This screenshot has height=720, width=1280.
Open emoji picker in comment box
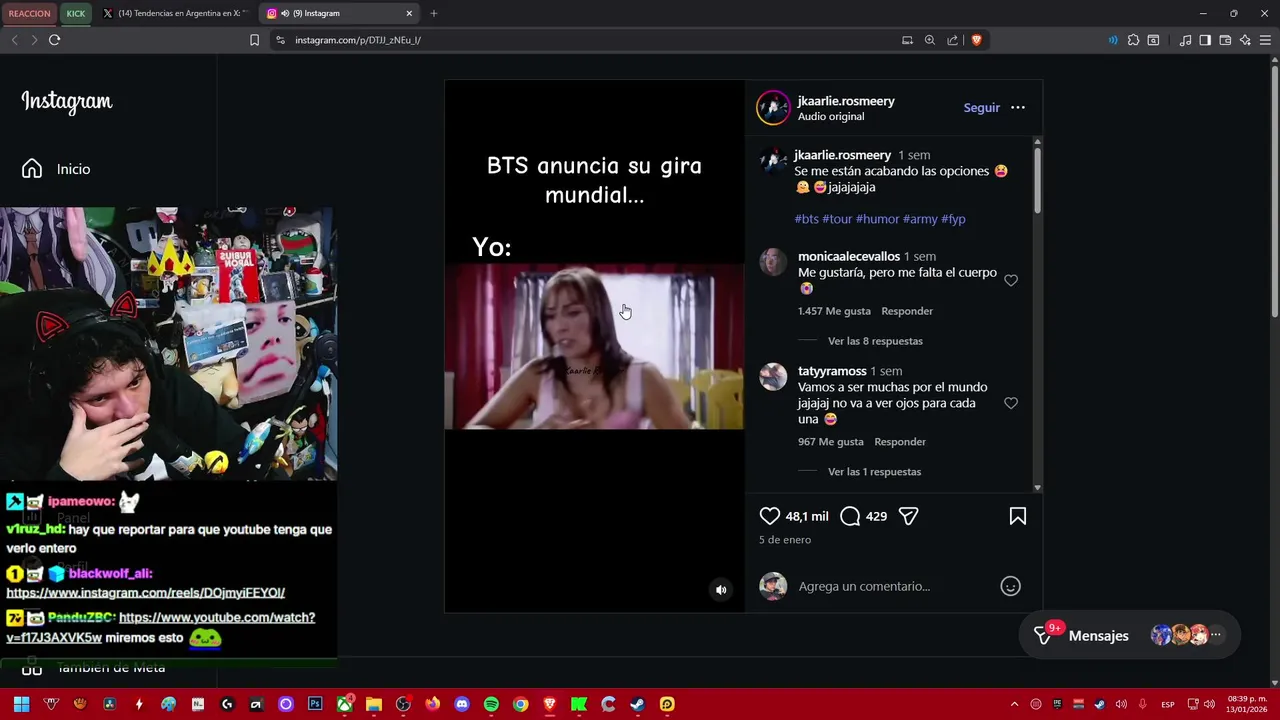pyautogui.click(x=1010, y=586)
